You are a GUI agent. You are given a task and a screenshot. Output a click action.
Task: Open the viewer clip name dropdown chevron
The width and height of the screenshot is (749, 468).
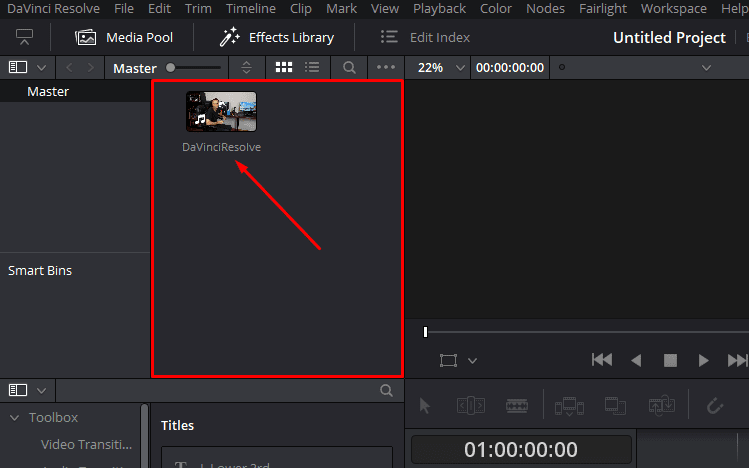(x=706, y=68)
